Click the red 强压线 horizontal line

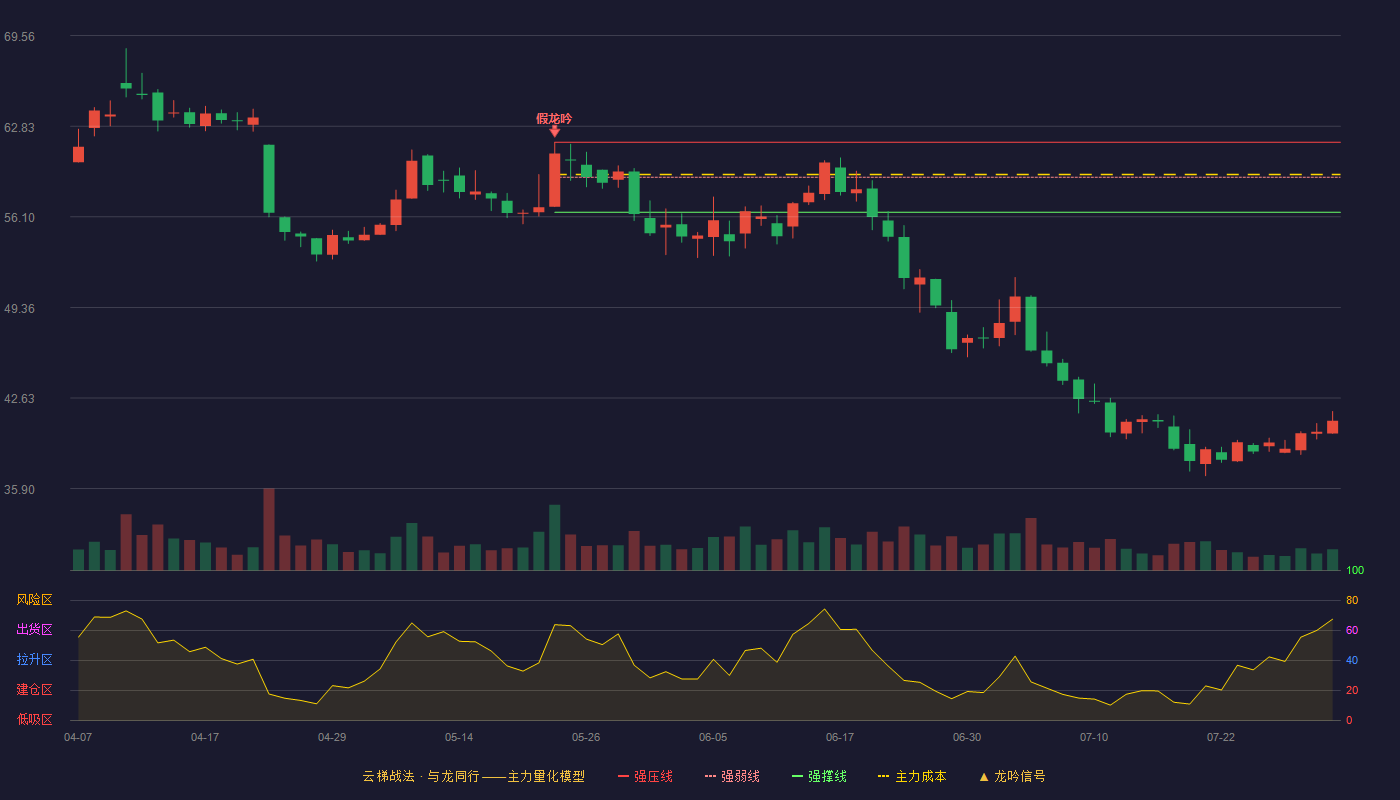[947, 142]
